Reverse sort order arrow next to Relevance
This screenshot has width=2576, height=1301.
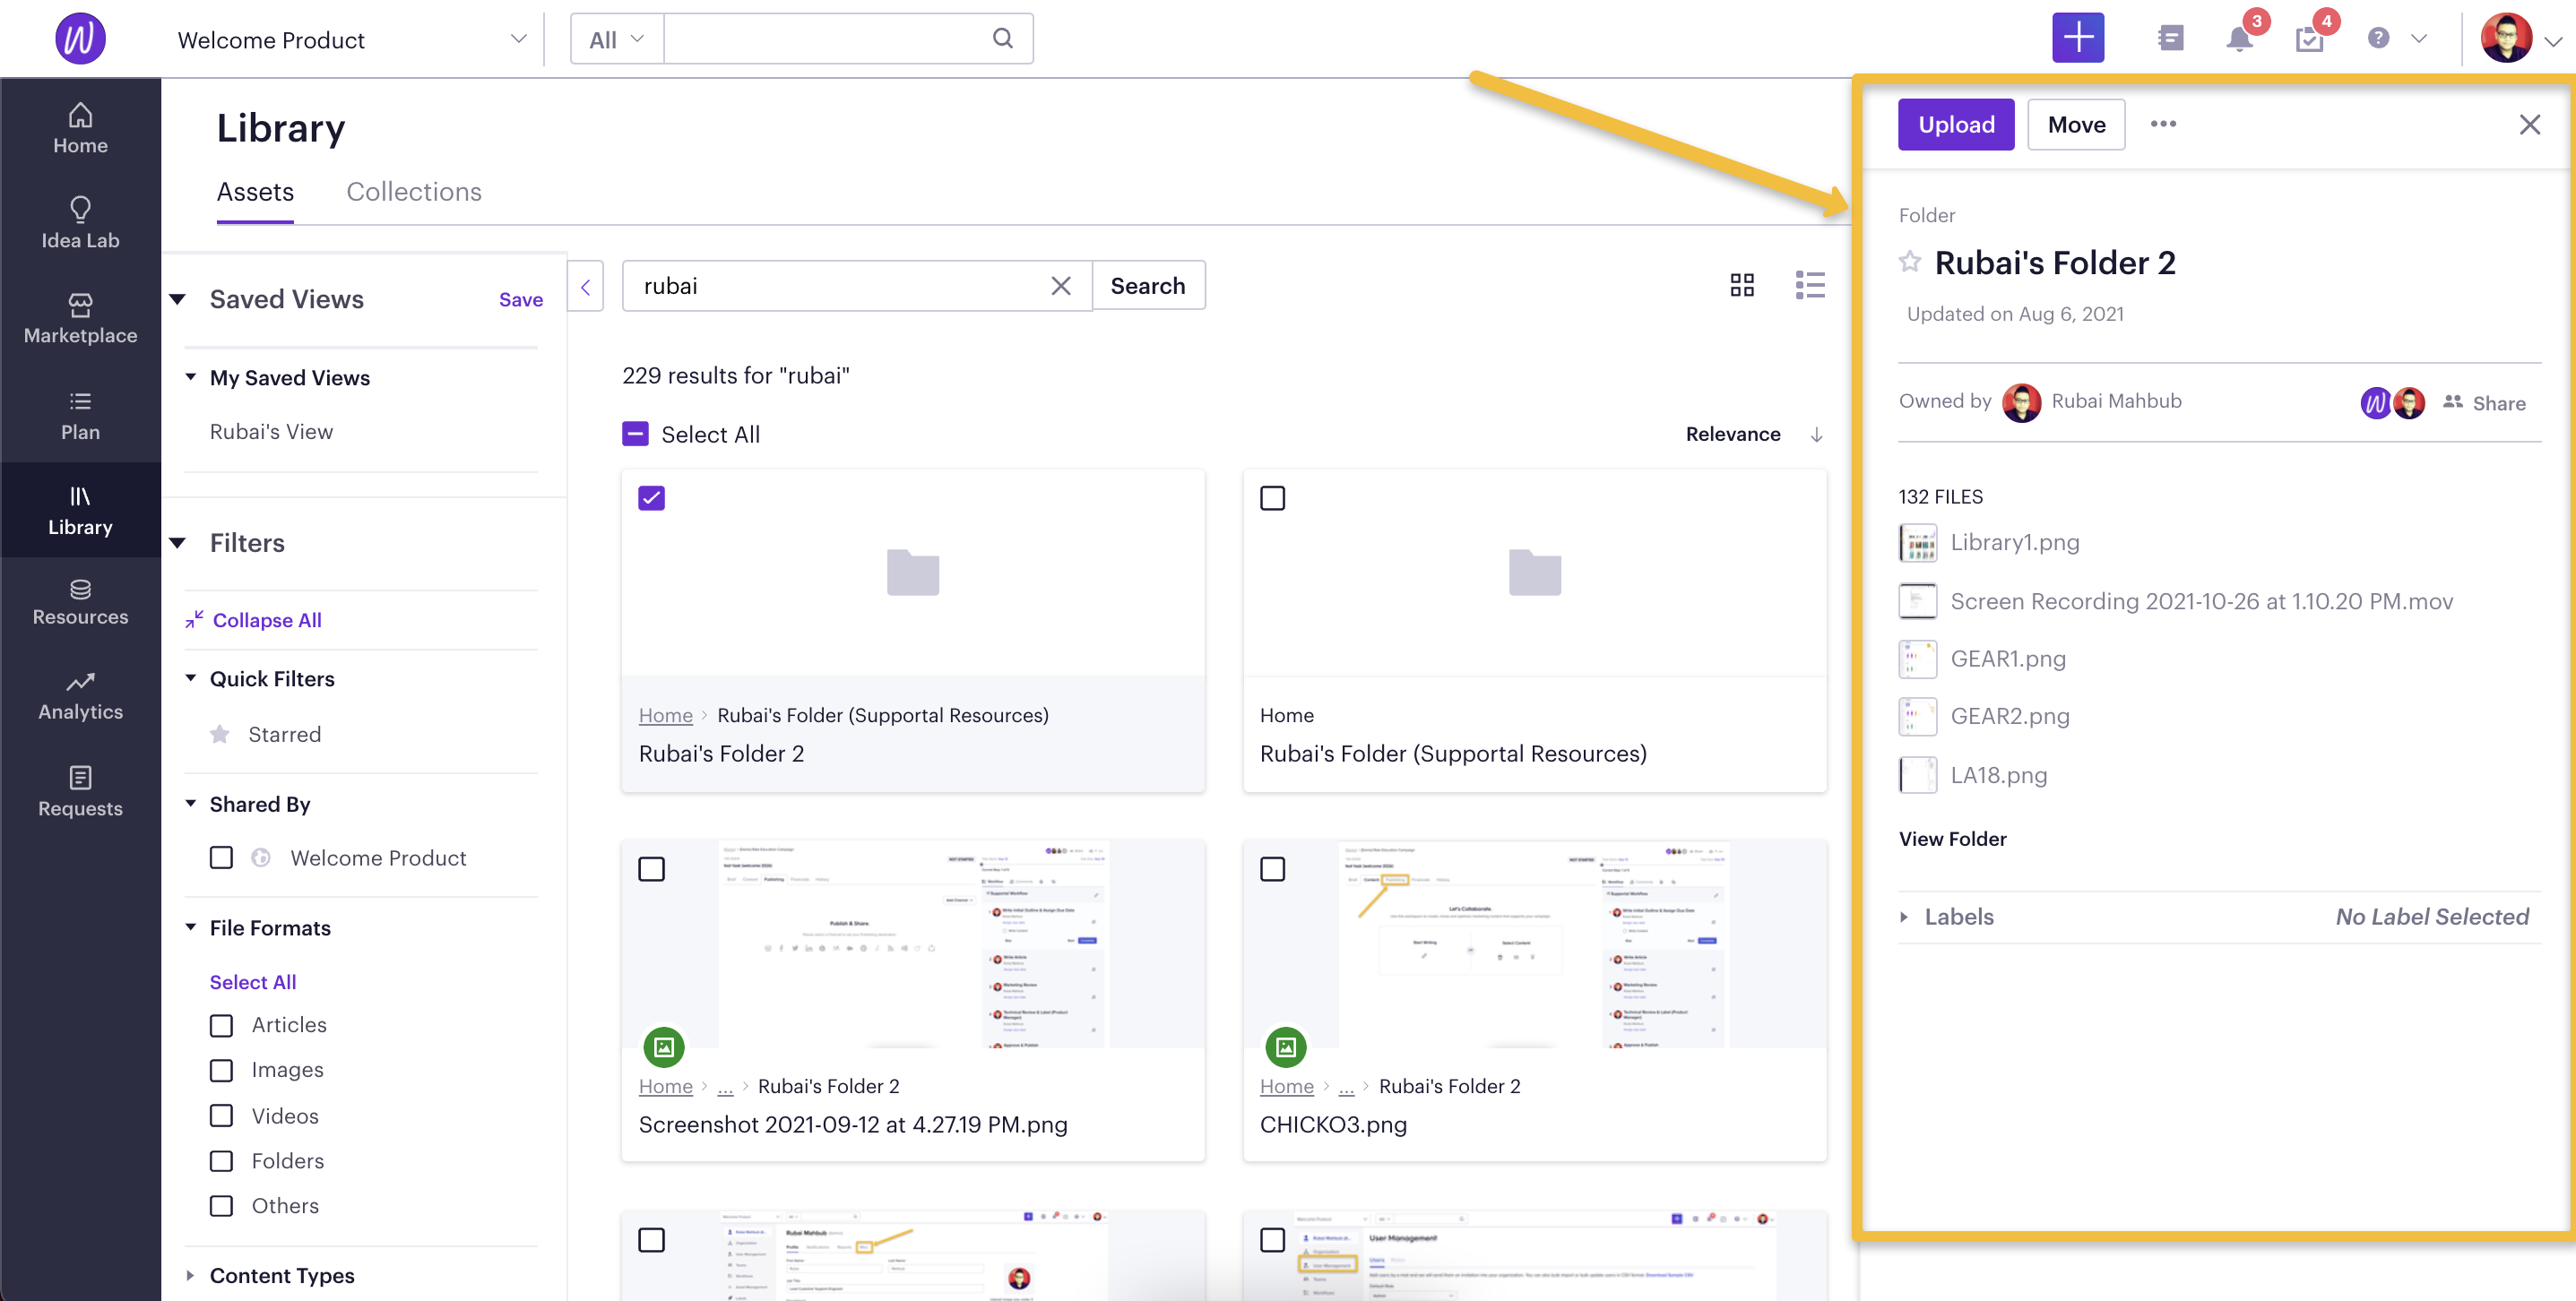click(x=1816, y=434)
